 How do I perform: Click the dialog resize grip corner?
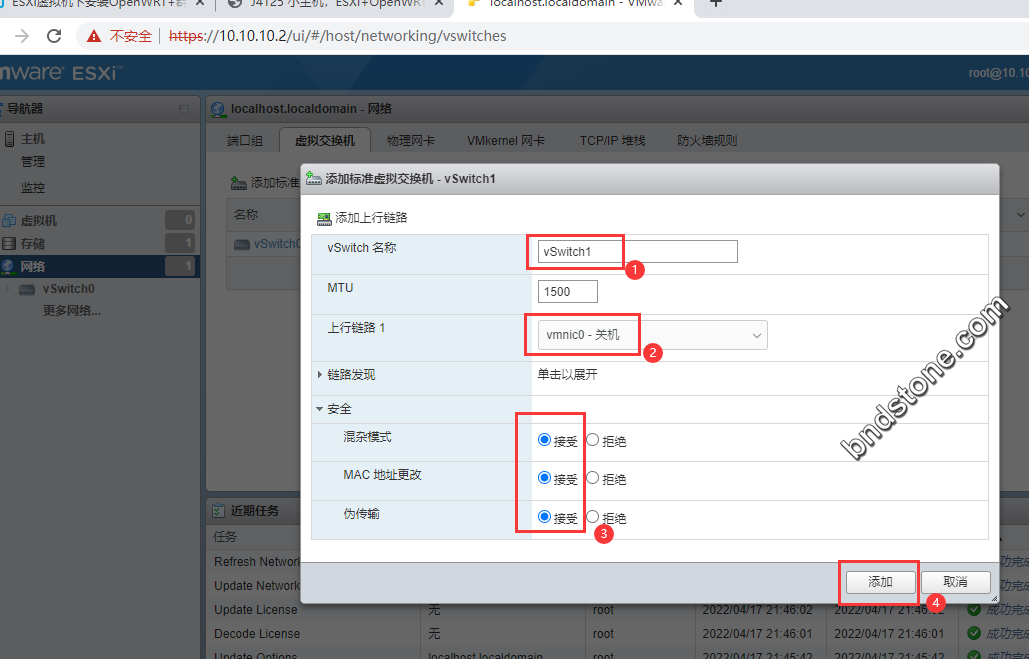(x=994, y=597)
